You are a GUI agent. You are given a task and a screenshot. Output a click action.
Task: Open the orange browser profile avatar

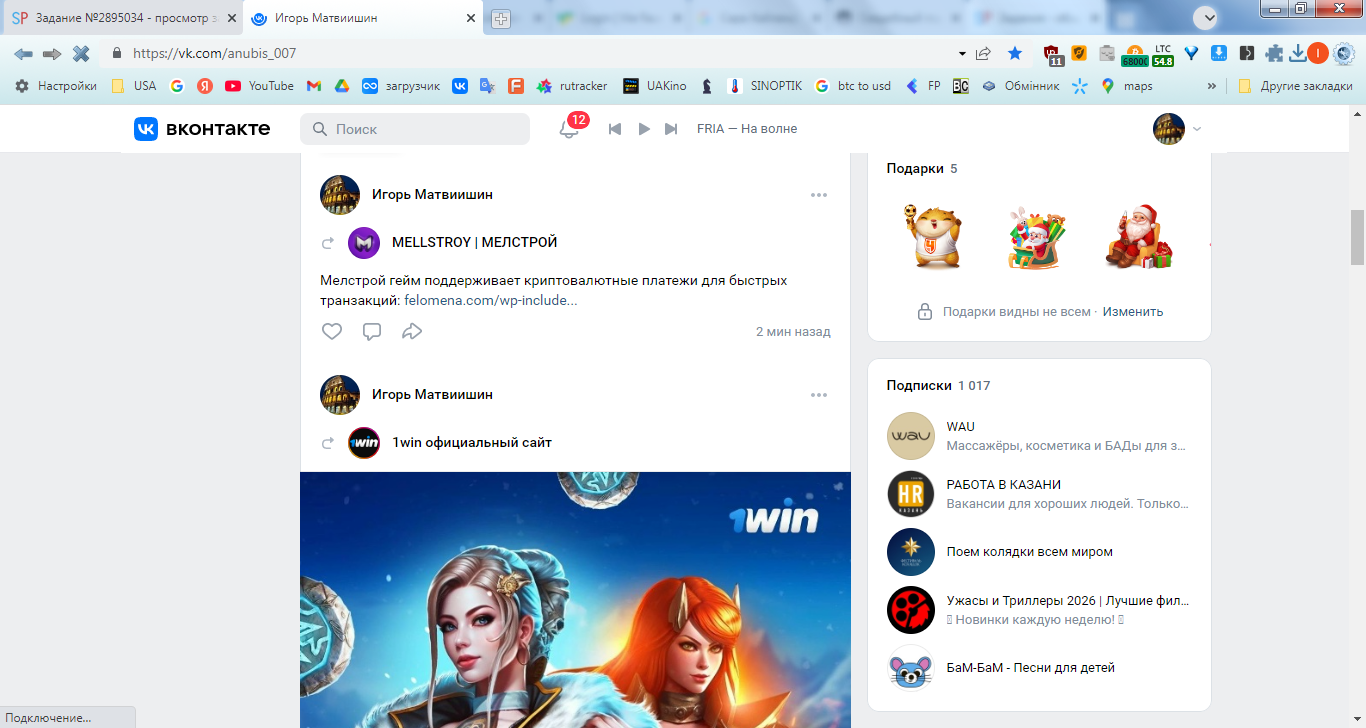(1318, 53)
